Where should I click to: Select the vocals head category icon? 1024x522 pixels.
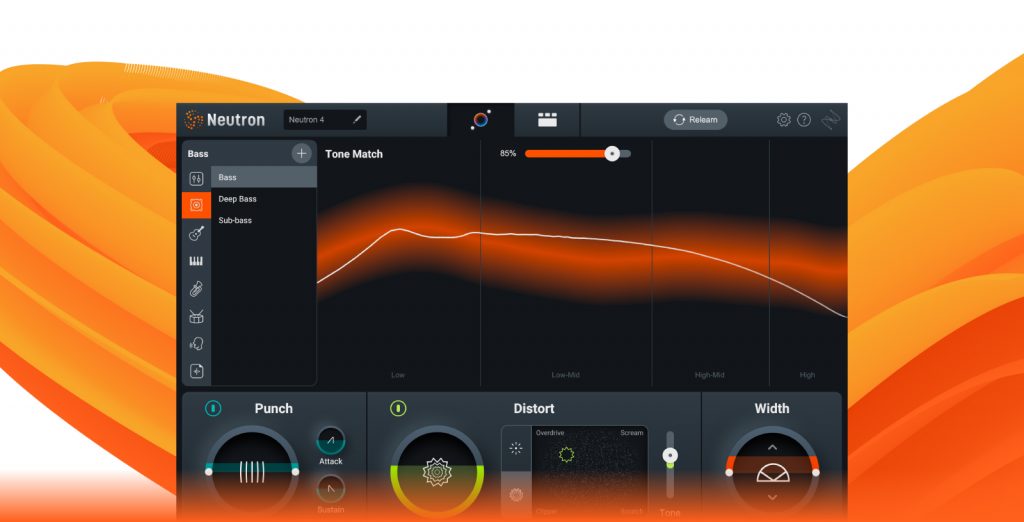196,344
